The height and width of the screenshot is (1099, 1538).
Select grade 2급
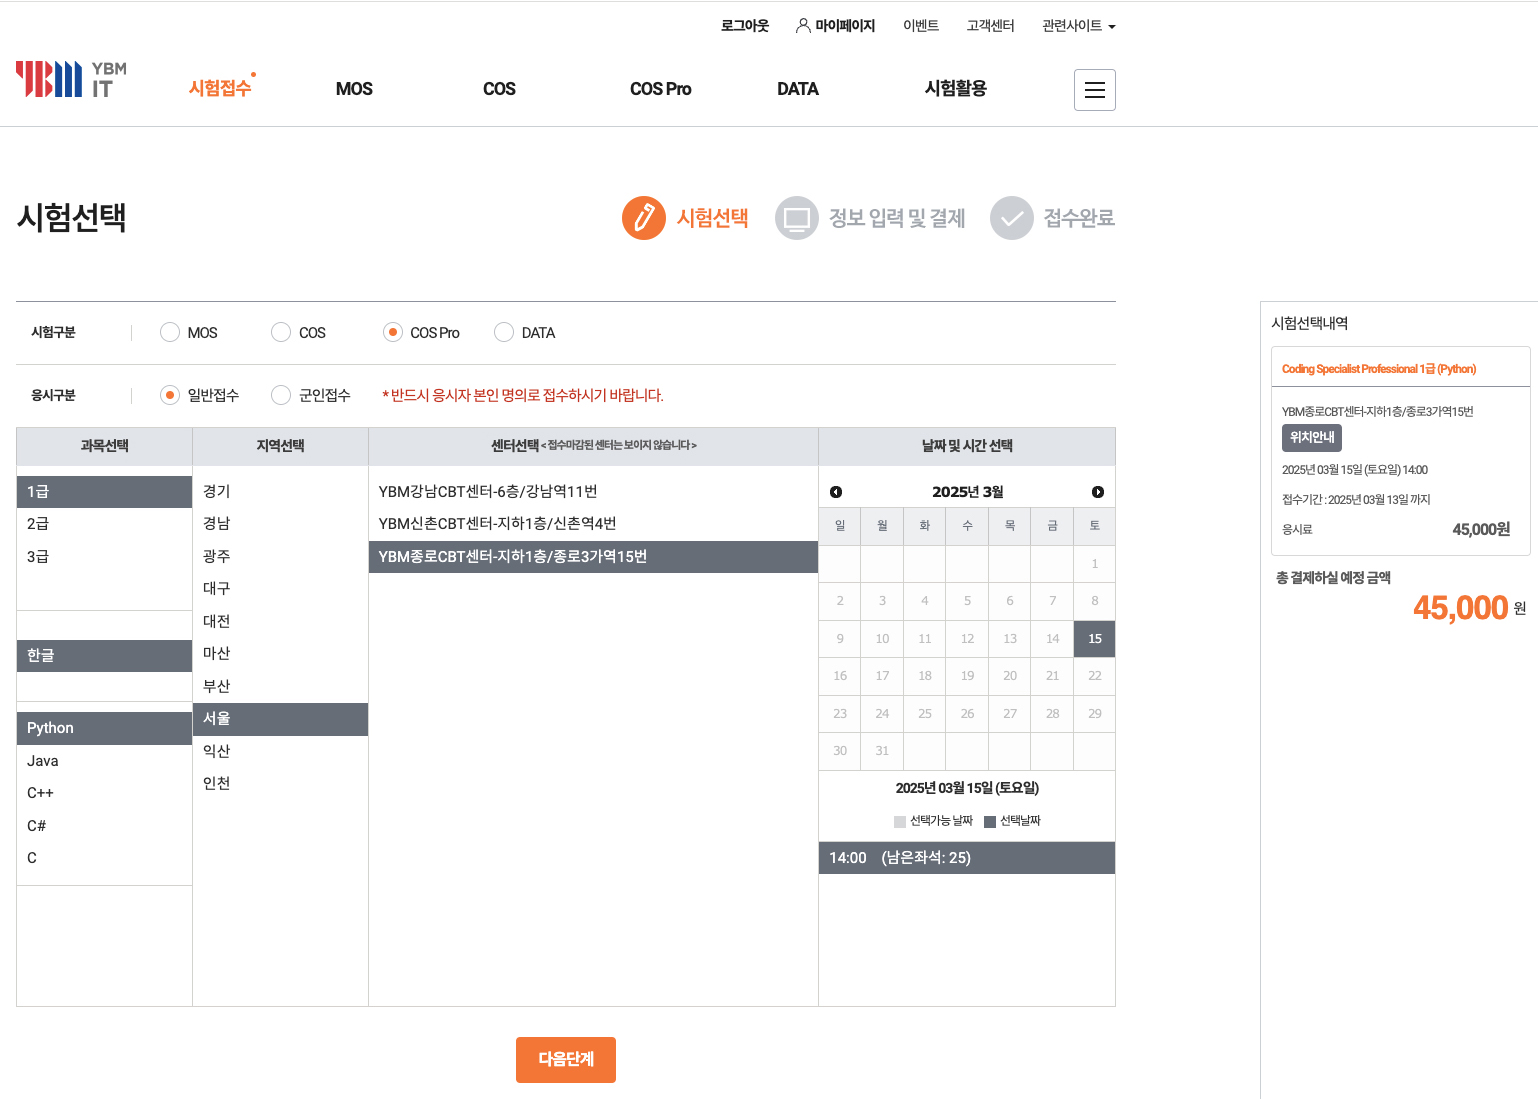click(104, 524)
